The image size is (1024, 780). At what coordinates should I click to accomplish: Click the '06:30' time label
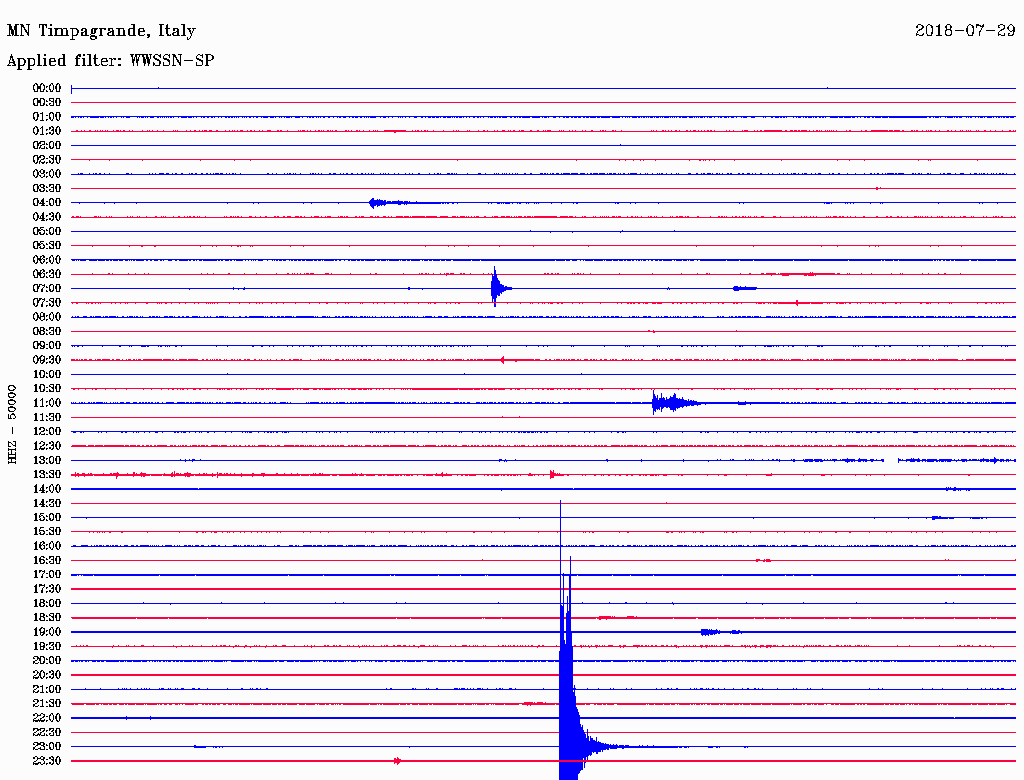pos(47,274)
